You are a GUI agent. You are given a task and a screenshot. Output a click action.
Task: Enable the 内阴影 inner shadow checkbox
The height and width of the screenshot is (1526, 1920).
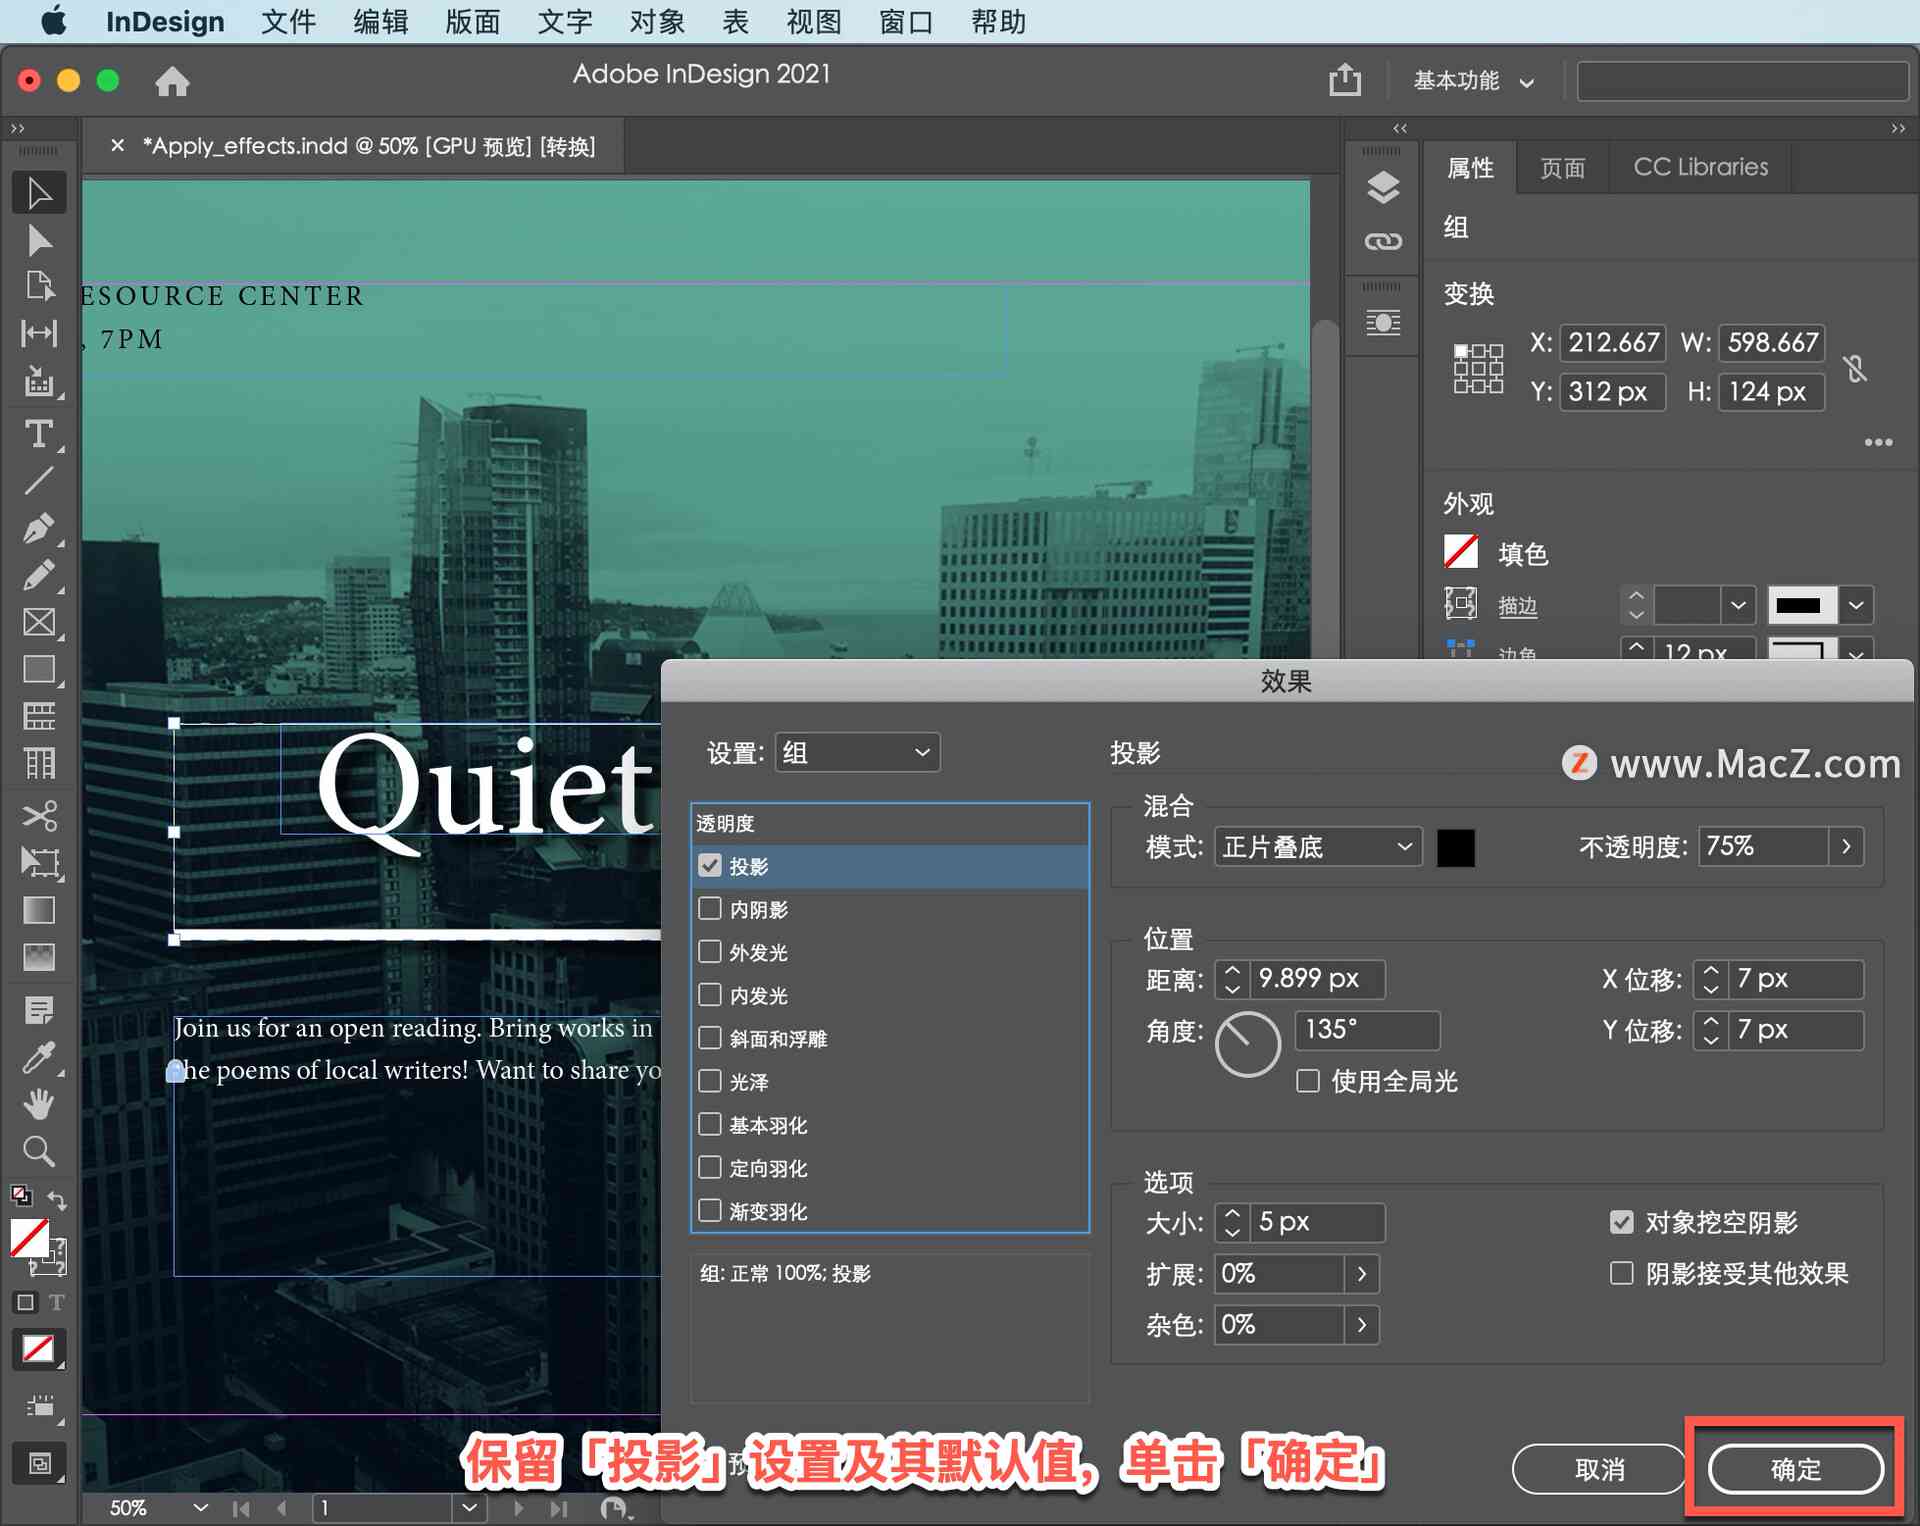coord(710,908)
